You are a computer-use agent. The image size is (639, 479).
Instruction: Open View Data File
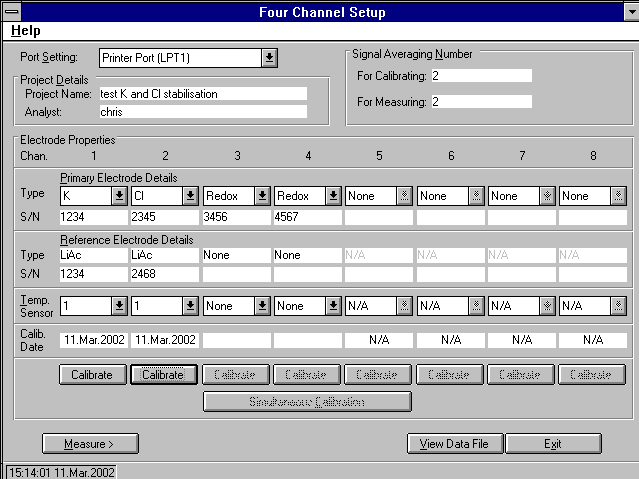(x=455, y=444)
